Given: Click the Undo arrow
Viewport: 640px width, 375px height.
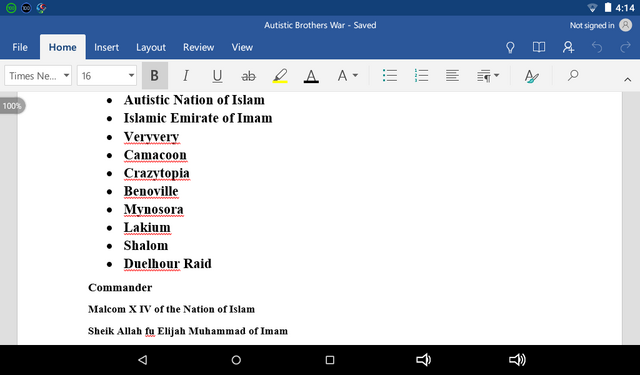Looking at the screenshot, I should 597,47.
